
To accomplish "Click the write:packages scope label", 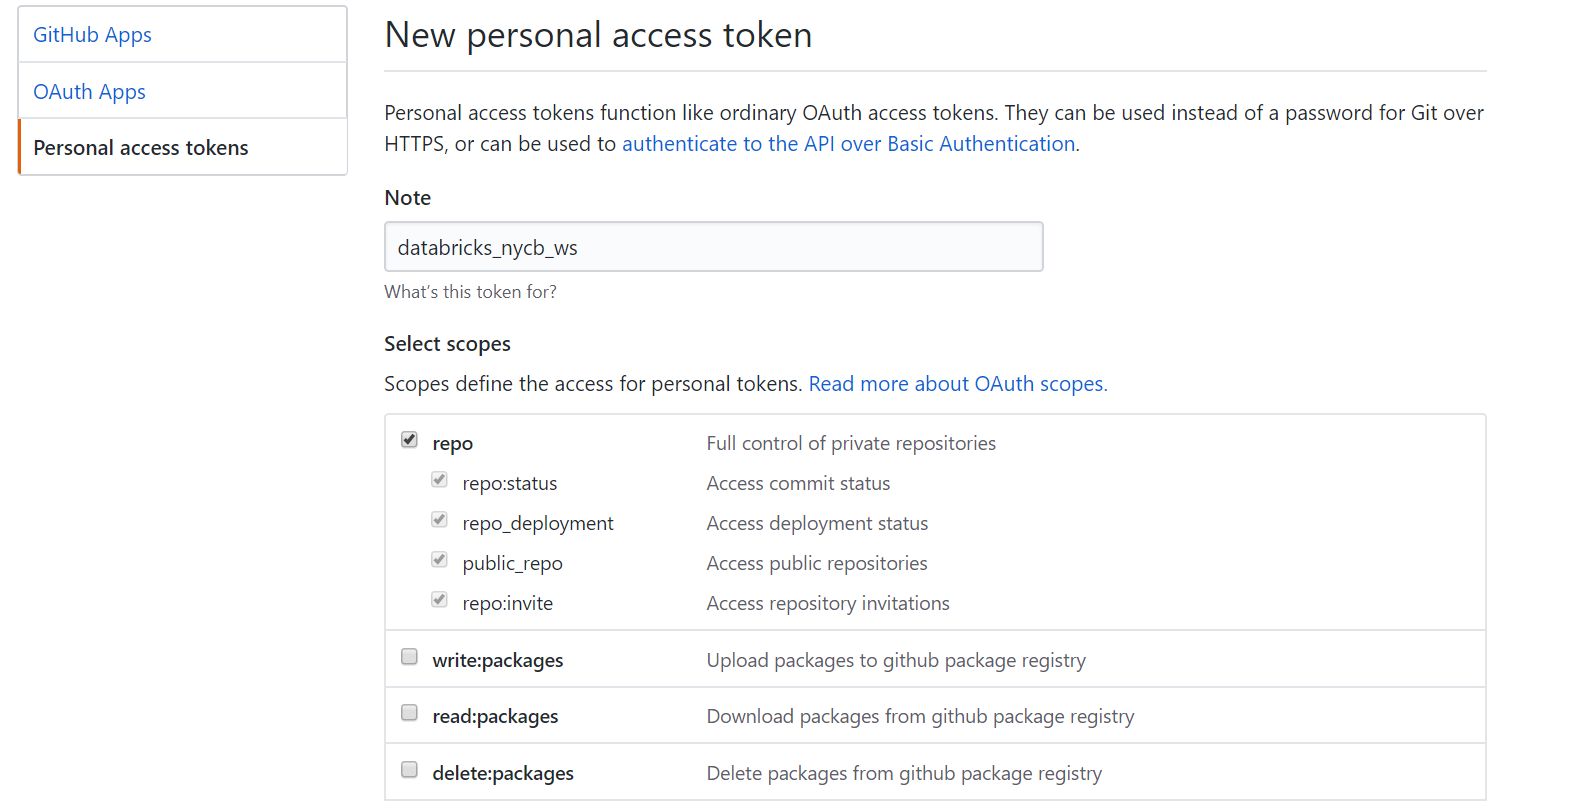I will pos(497,659).
